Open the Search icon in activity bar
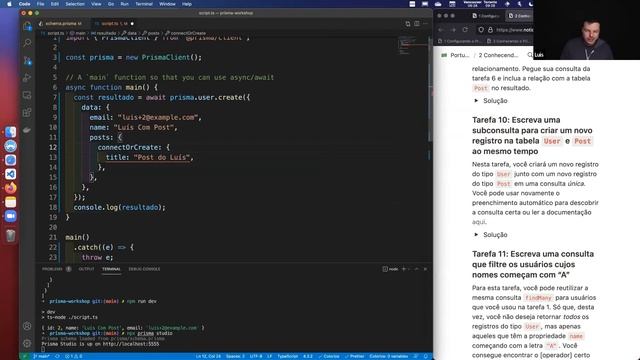This screenshot has width=640, height=360. click(27, 43)
